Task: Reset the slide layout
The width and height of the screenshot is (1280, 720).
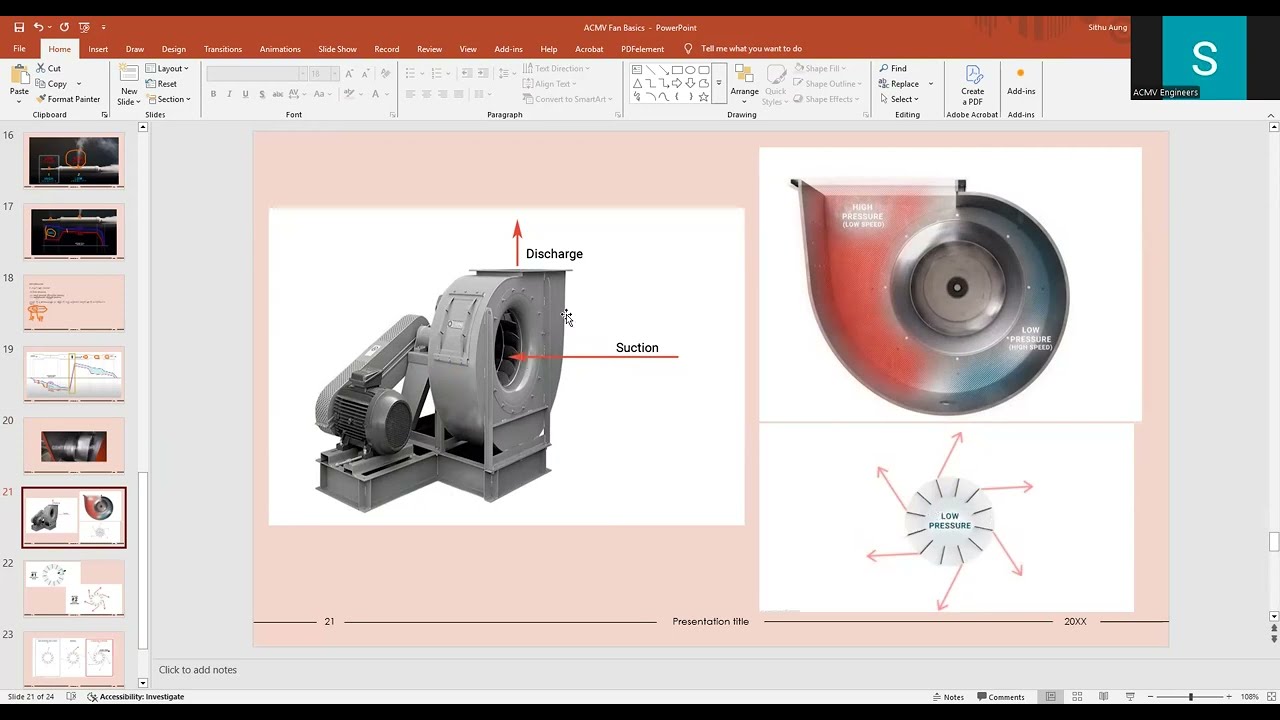Action: [161, 84]
